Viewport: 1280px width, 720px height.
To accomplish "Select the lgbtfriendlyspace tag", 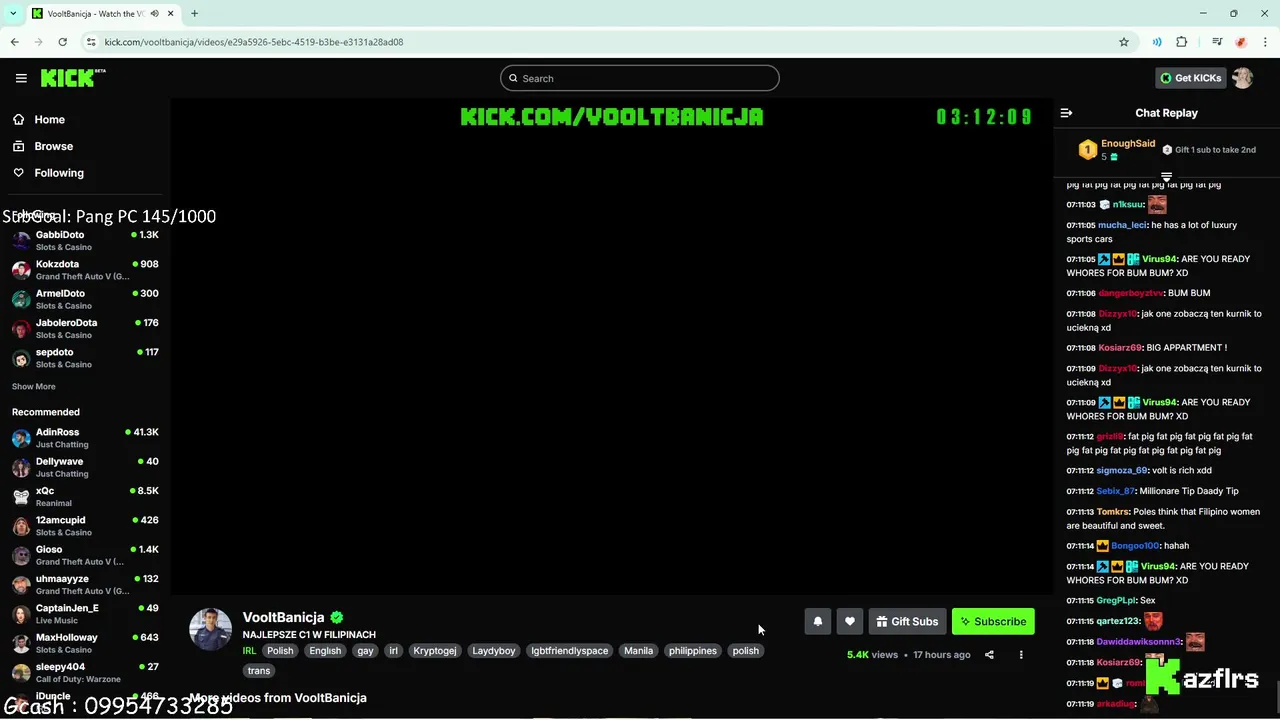I will (x=570, y=651).
